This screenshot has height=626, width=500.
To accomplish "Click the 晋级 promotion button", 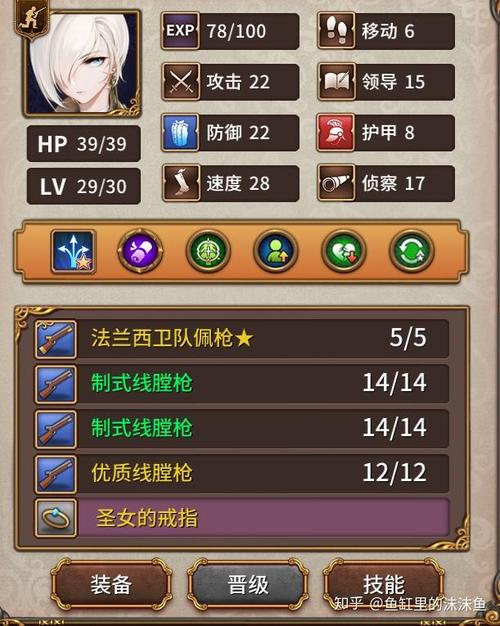I will (248, 584).
